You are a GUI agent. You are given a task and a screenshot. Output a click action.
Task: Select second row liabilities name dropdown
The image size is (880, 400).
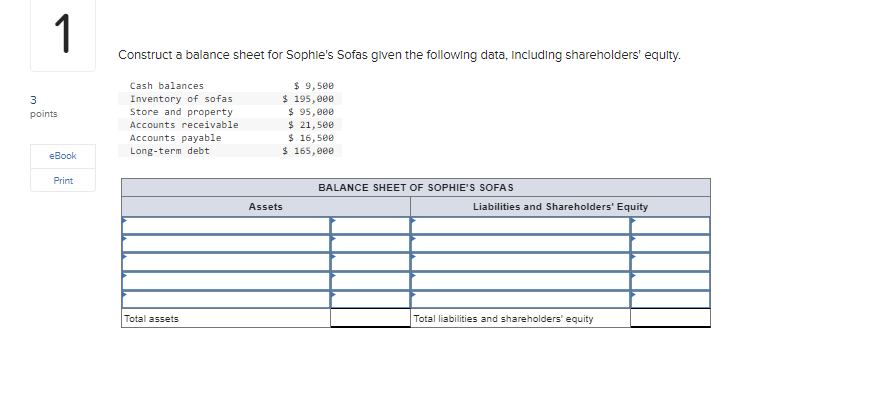(520, 244)
